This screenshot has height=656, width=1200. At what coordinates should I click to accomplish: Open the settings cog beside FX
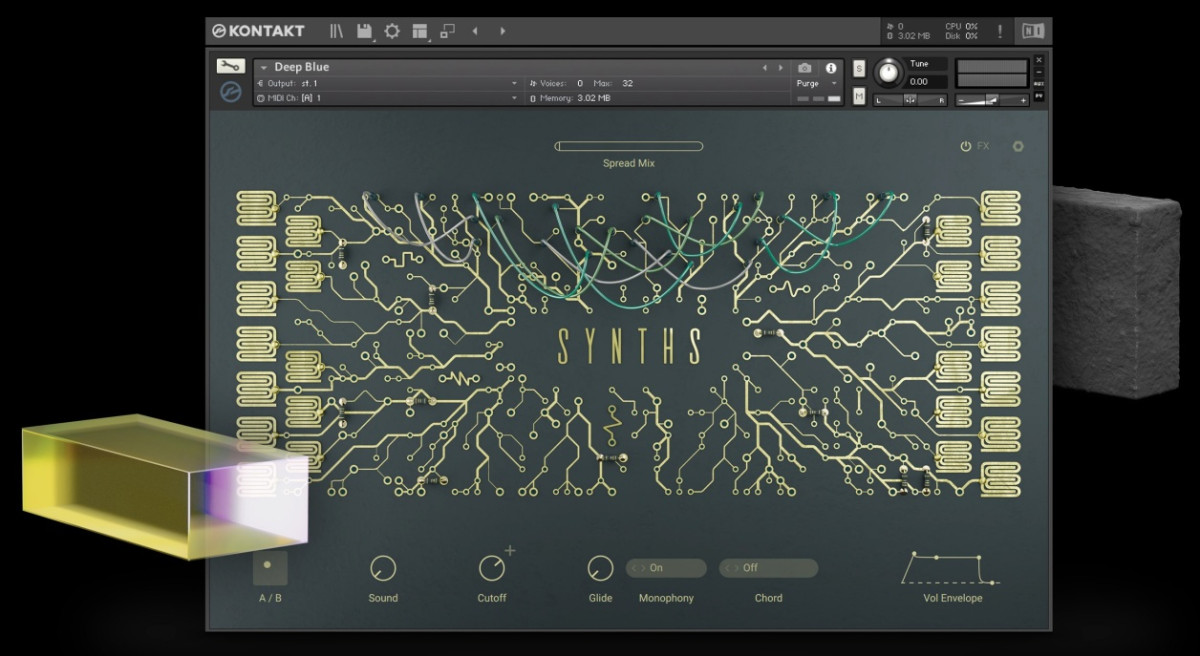point(1018,146)
